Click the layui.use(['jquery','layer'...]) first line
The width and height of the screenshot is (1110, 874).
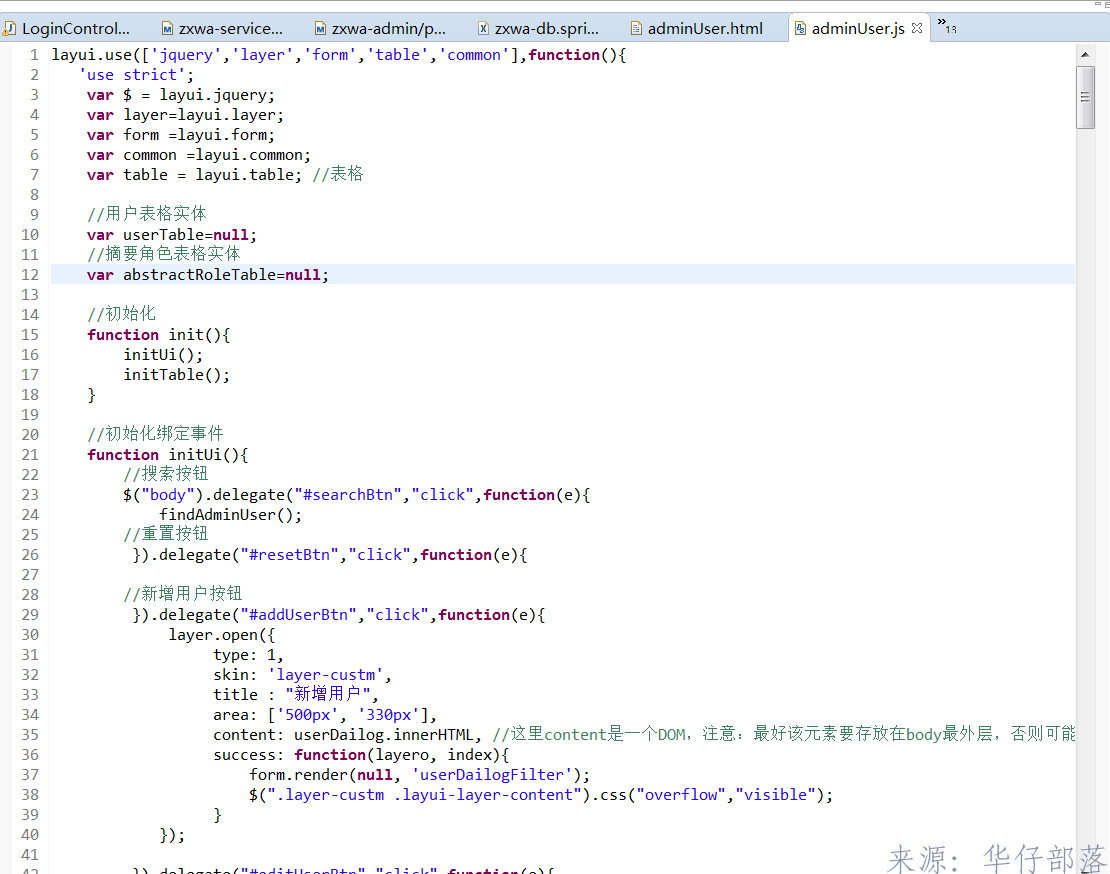pos(339,55)
